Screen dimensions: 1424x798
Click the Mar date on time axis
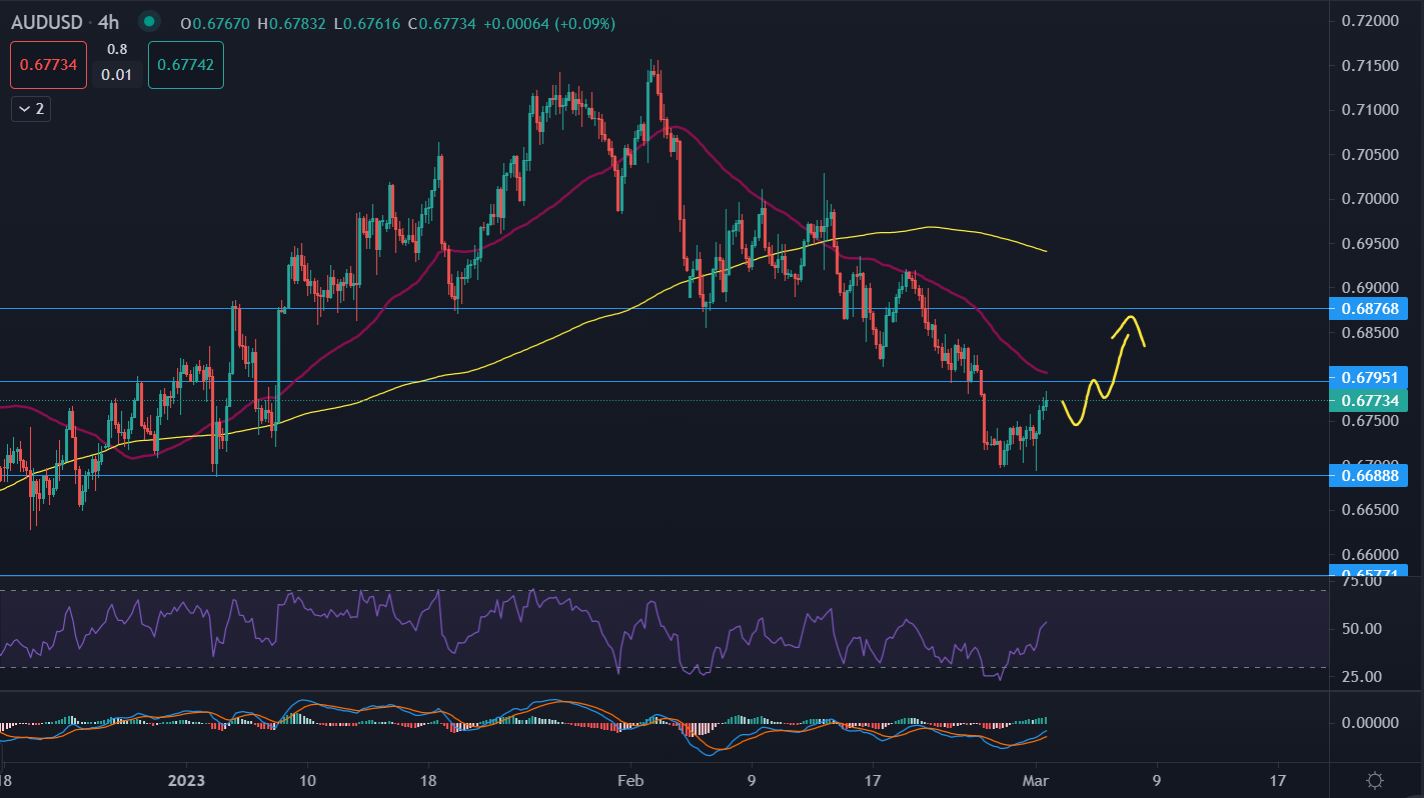pyautogui.click(x=1035, y=779)
